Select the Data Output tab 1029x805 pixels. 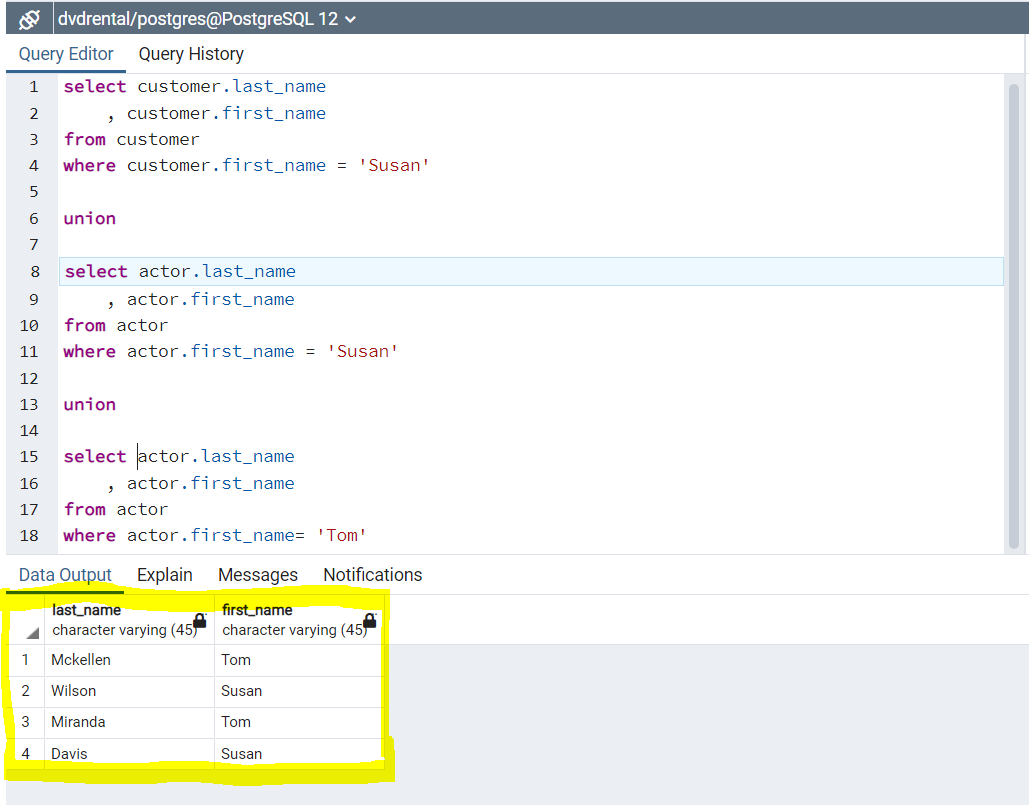tap(65, 575)
